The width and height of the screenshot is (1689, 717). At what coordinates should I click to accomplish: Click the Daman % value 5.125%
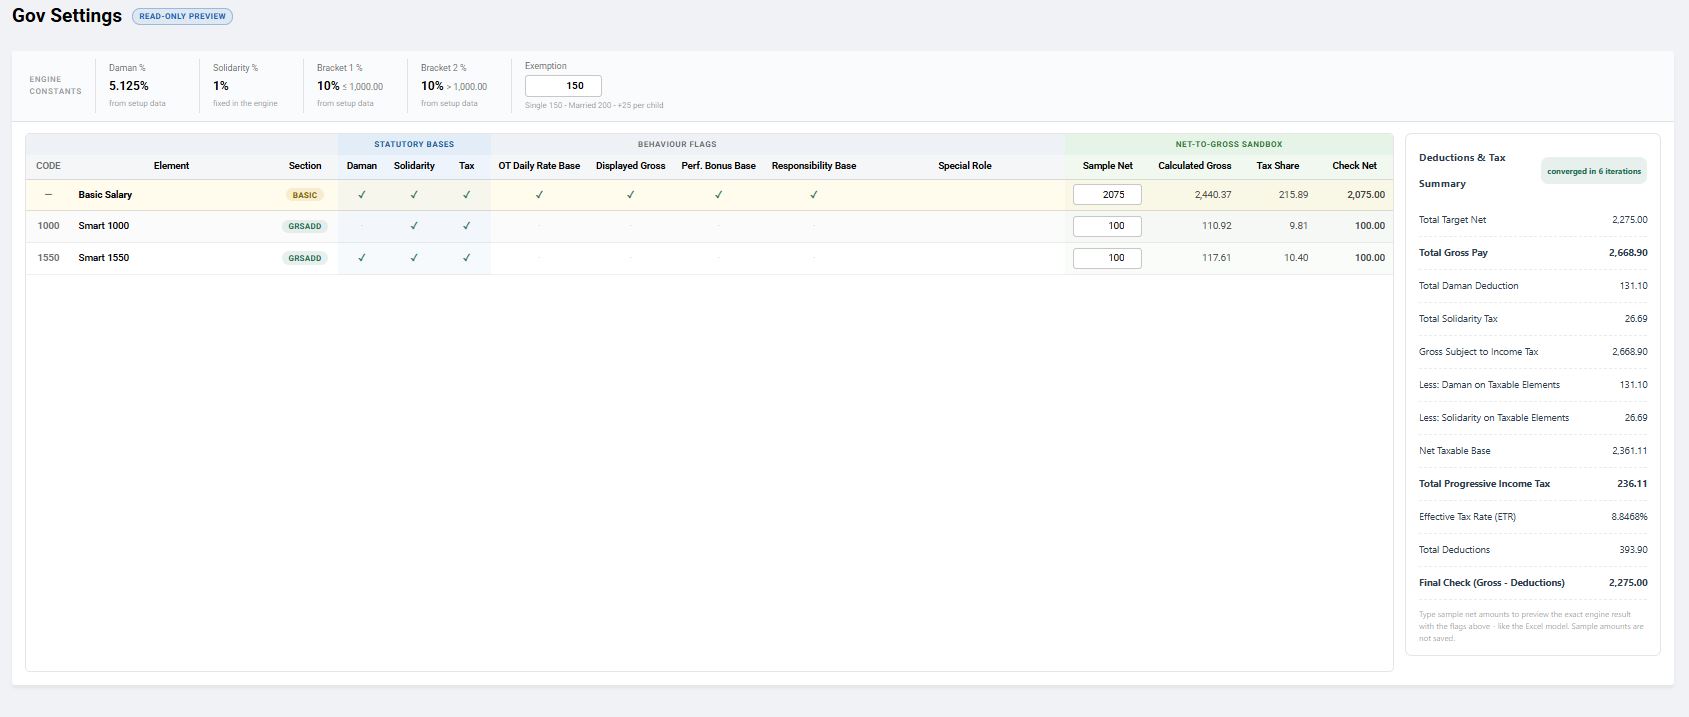coord(129,86)
